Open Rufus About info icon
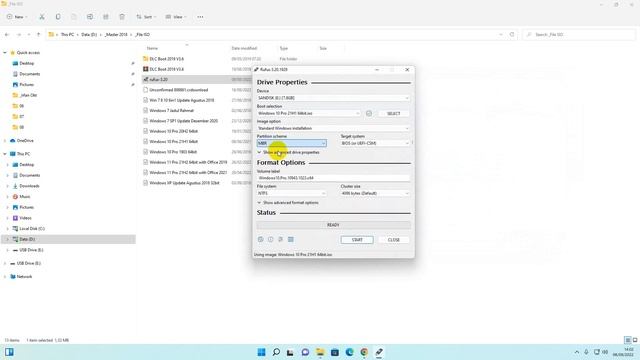The width and height of the screenshot is (640, 360). pos(271,240)
